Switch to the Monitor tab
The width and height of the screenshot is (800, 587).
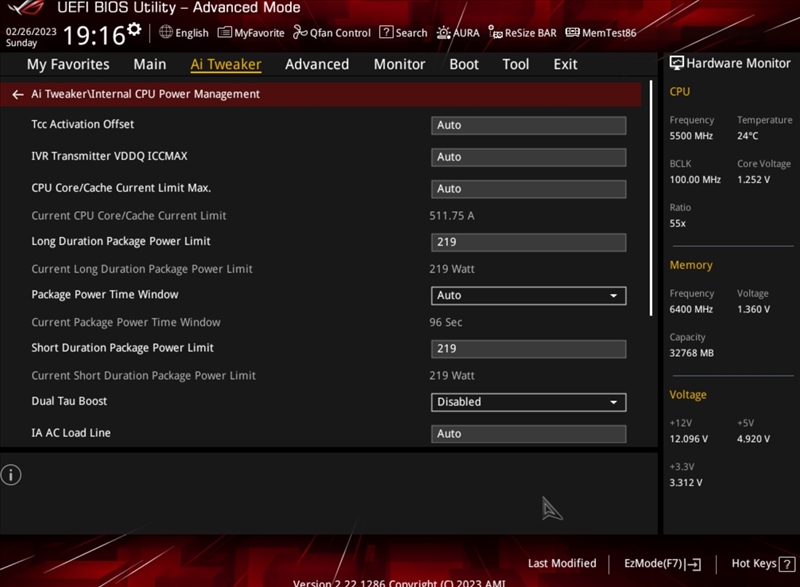pos(399,64)
